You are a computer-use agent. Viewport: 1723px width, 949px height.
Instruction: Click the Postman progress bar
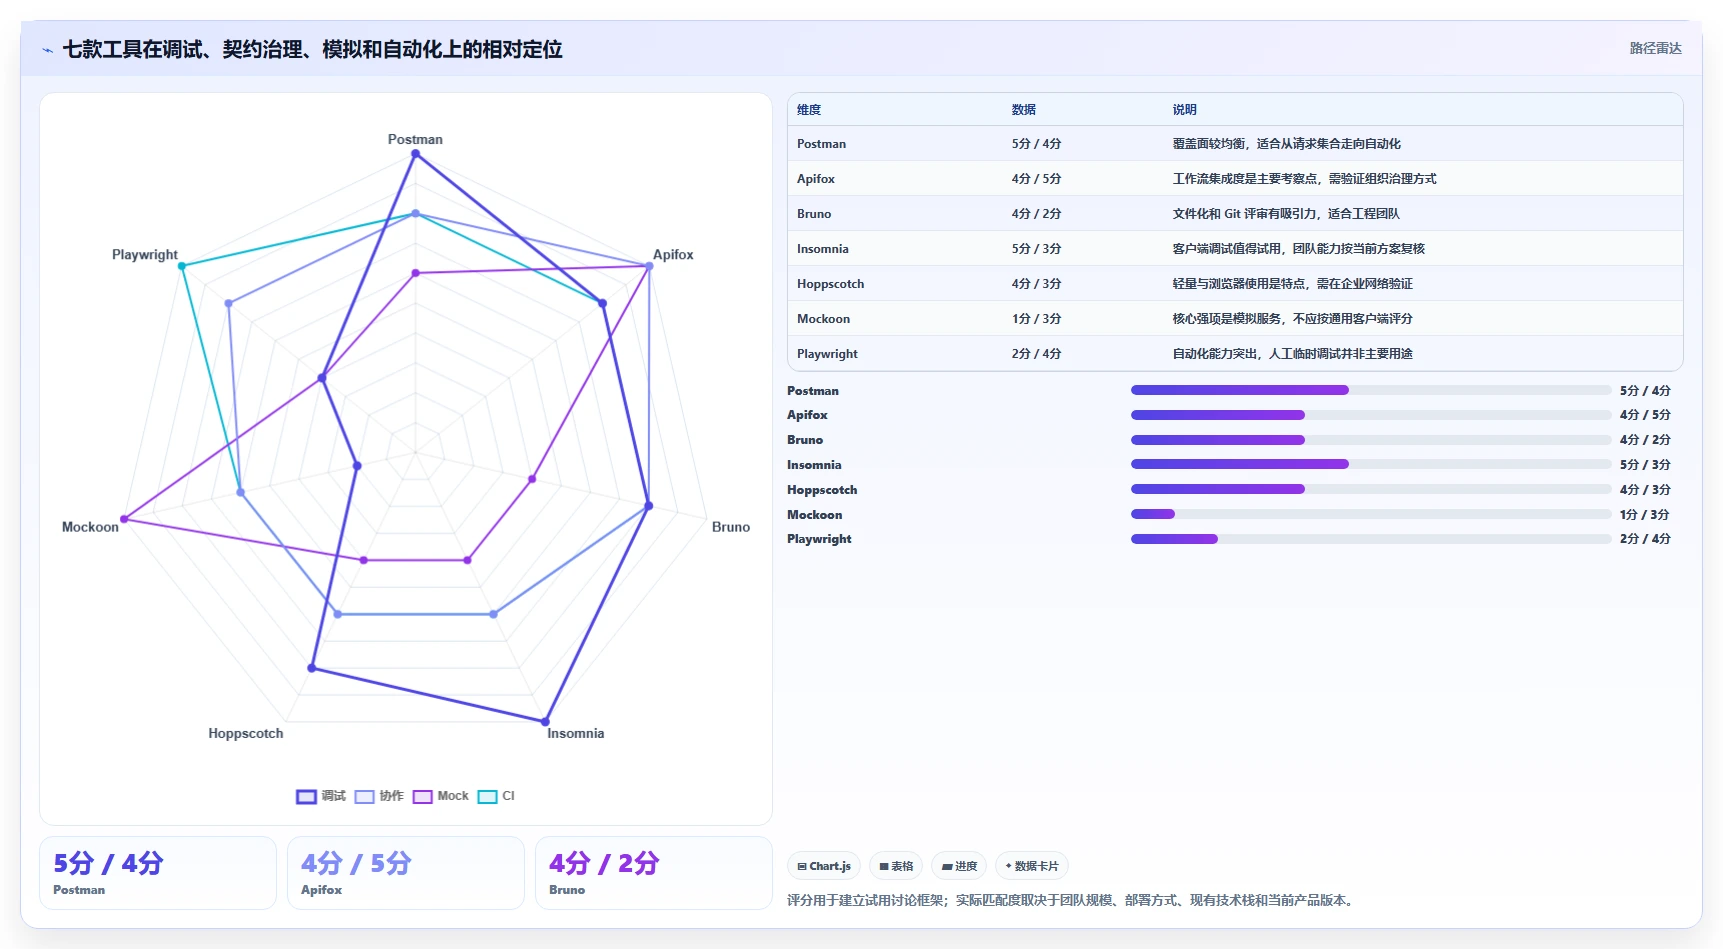(x=1371, y=390)
